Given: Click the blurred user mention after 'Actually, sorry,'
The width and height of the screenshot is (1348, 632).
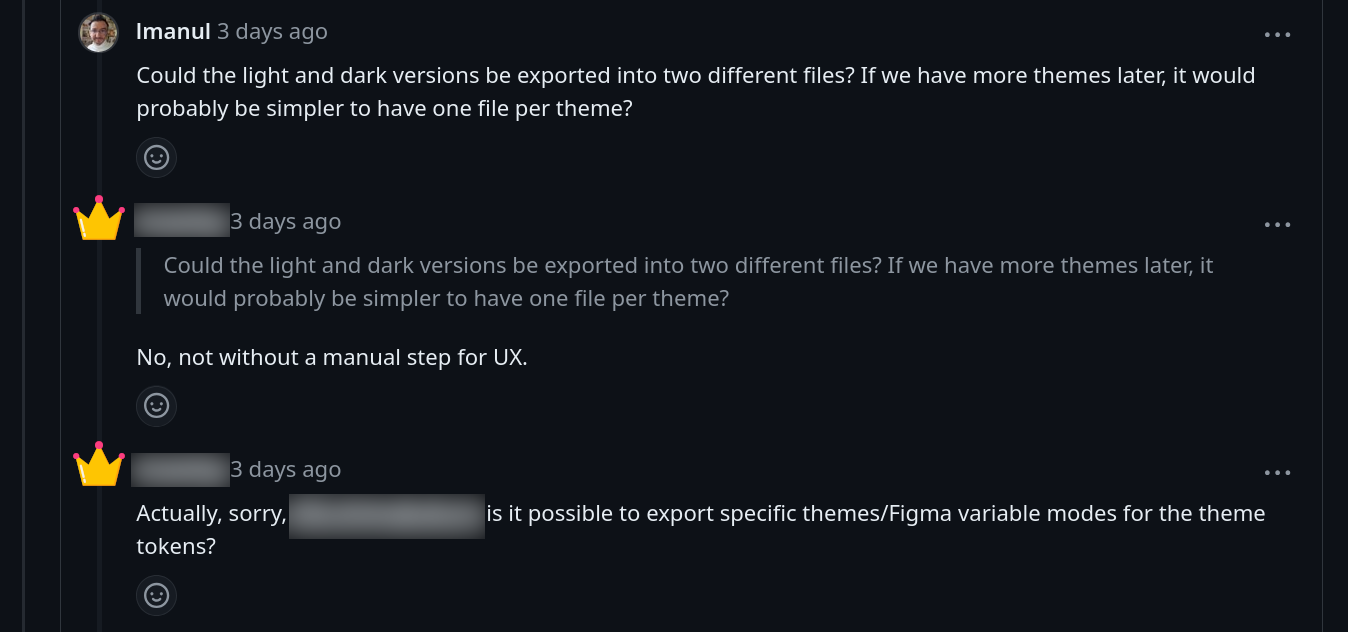Looking at the screenshot, I should (x=387, y=516).
